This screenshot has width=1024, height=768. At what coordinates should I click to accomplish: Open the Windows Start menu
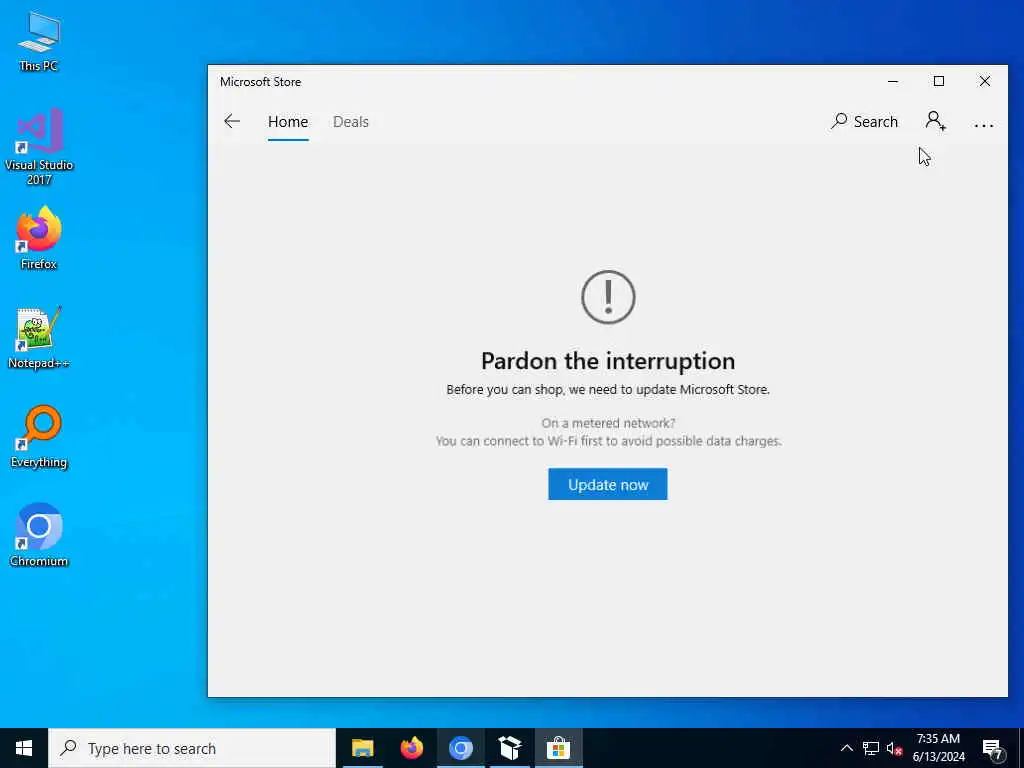click(x=24, y=748)
